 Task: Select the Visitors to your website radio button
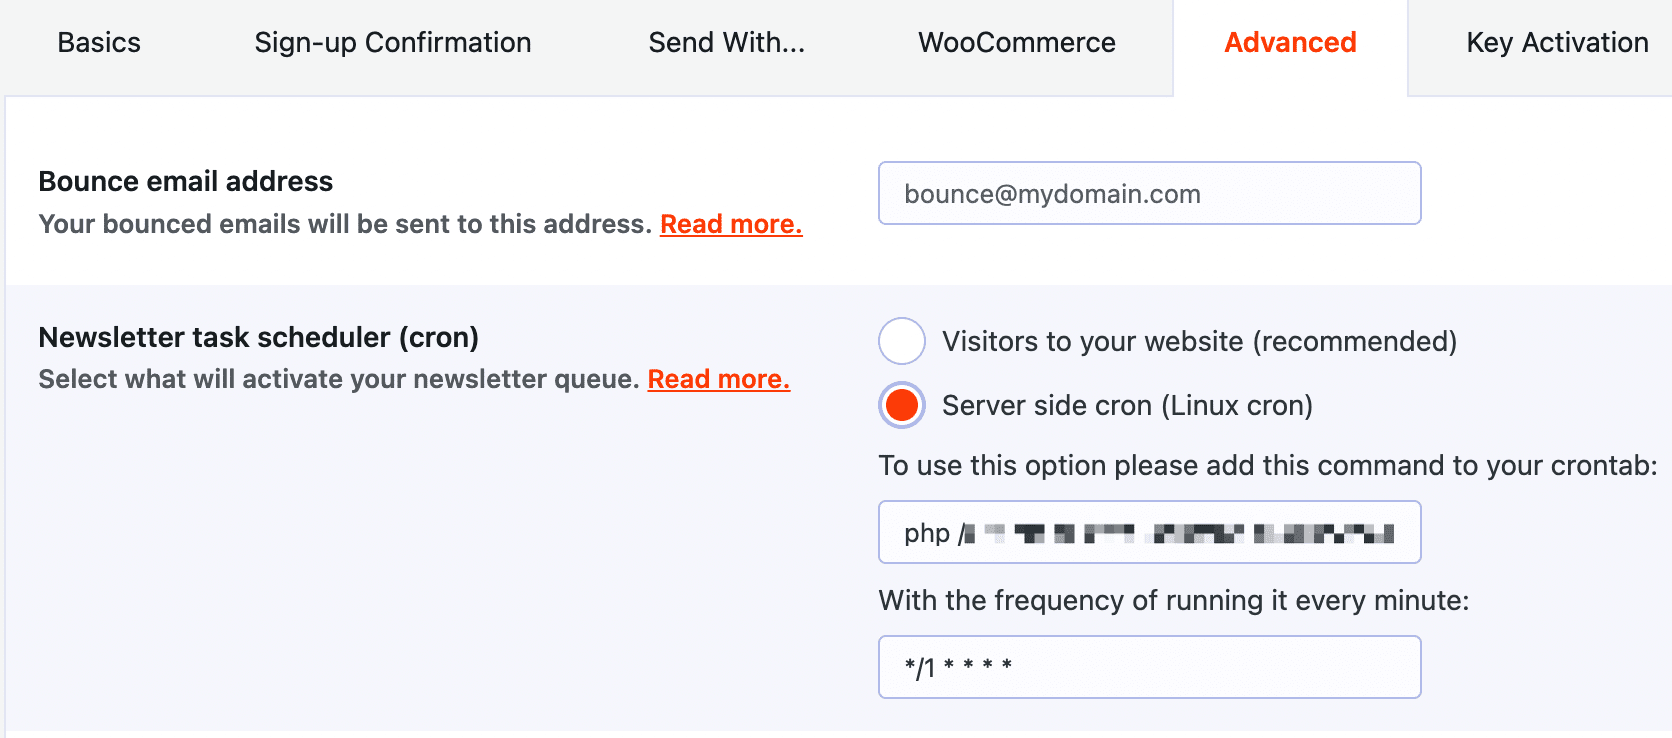(902, 341)
